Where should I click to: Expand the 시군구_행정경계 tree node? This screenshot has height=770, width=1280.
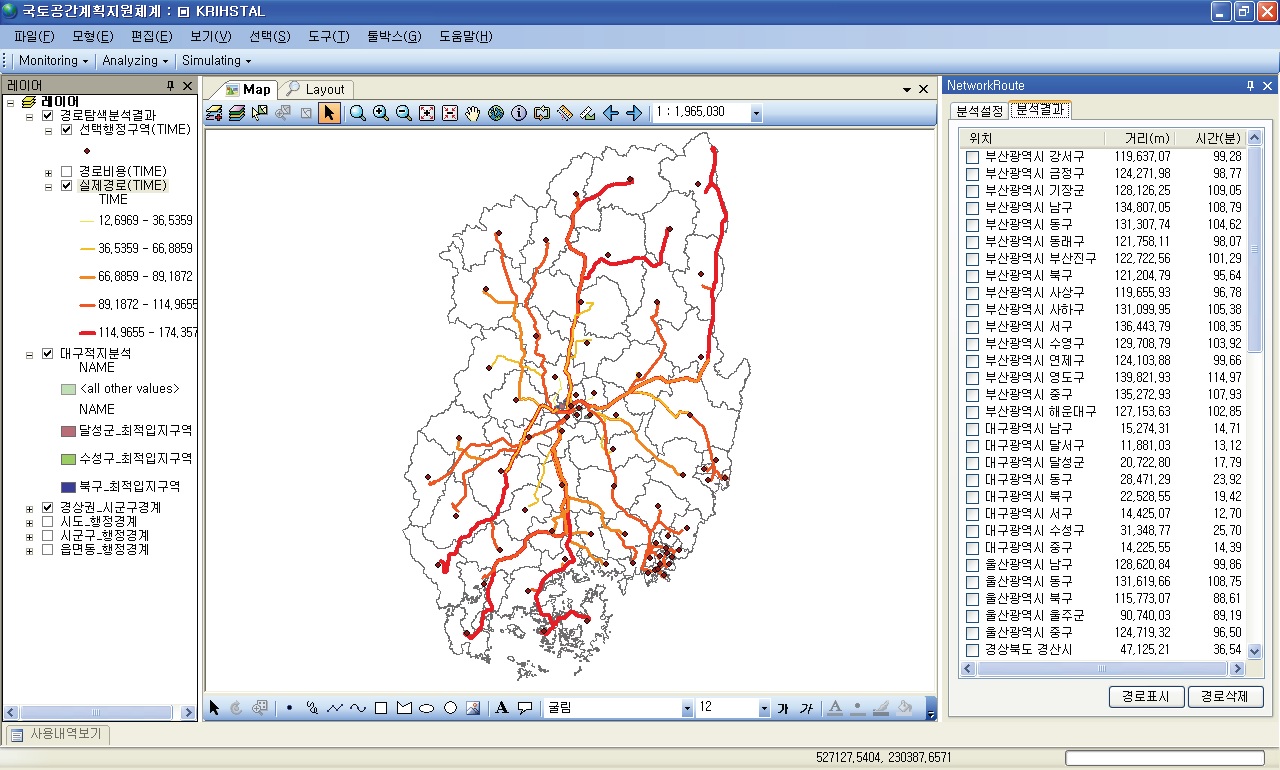click(x=29, y=536)
